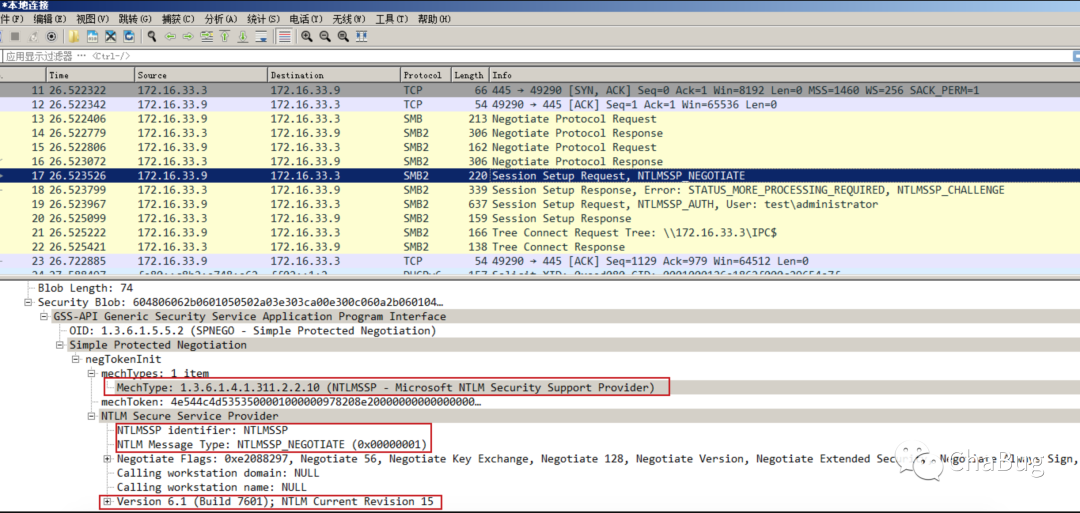
Task: Go back in packet history
Action: point(170,36)
